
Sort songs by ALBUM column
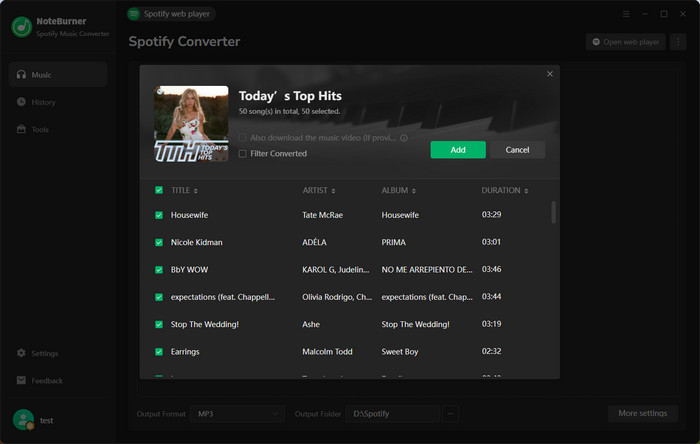(x=398, y=191)
